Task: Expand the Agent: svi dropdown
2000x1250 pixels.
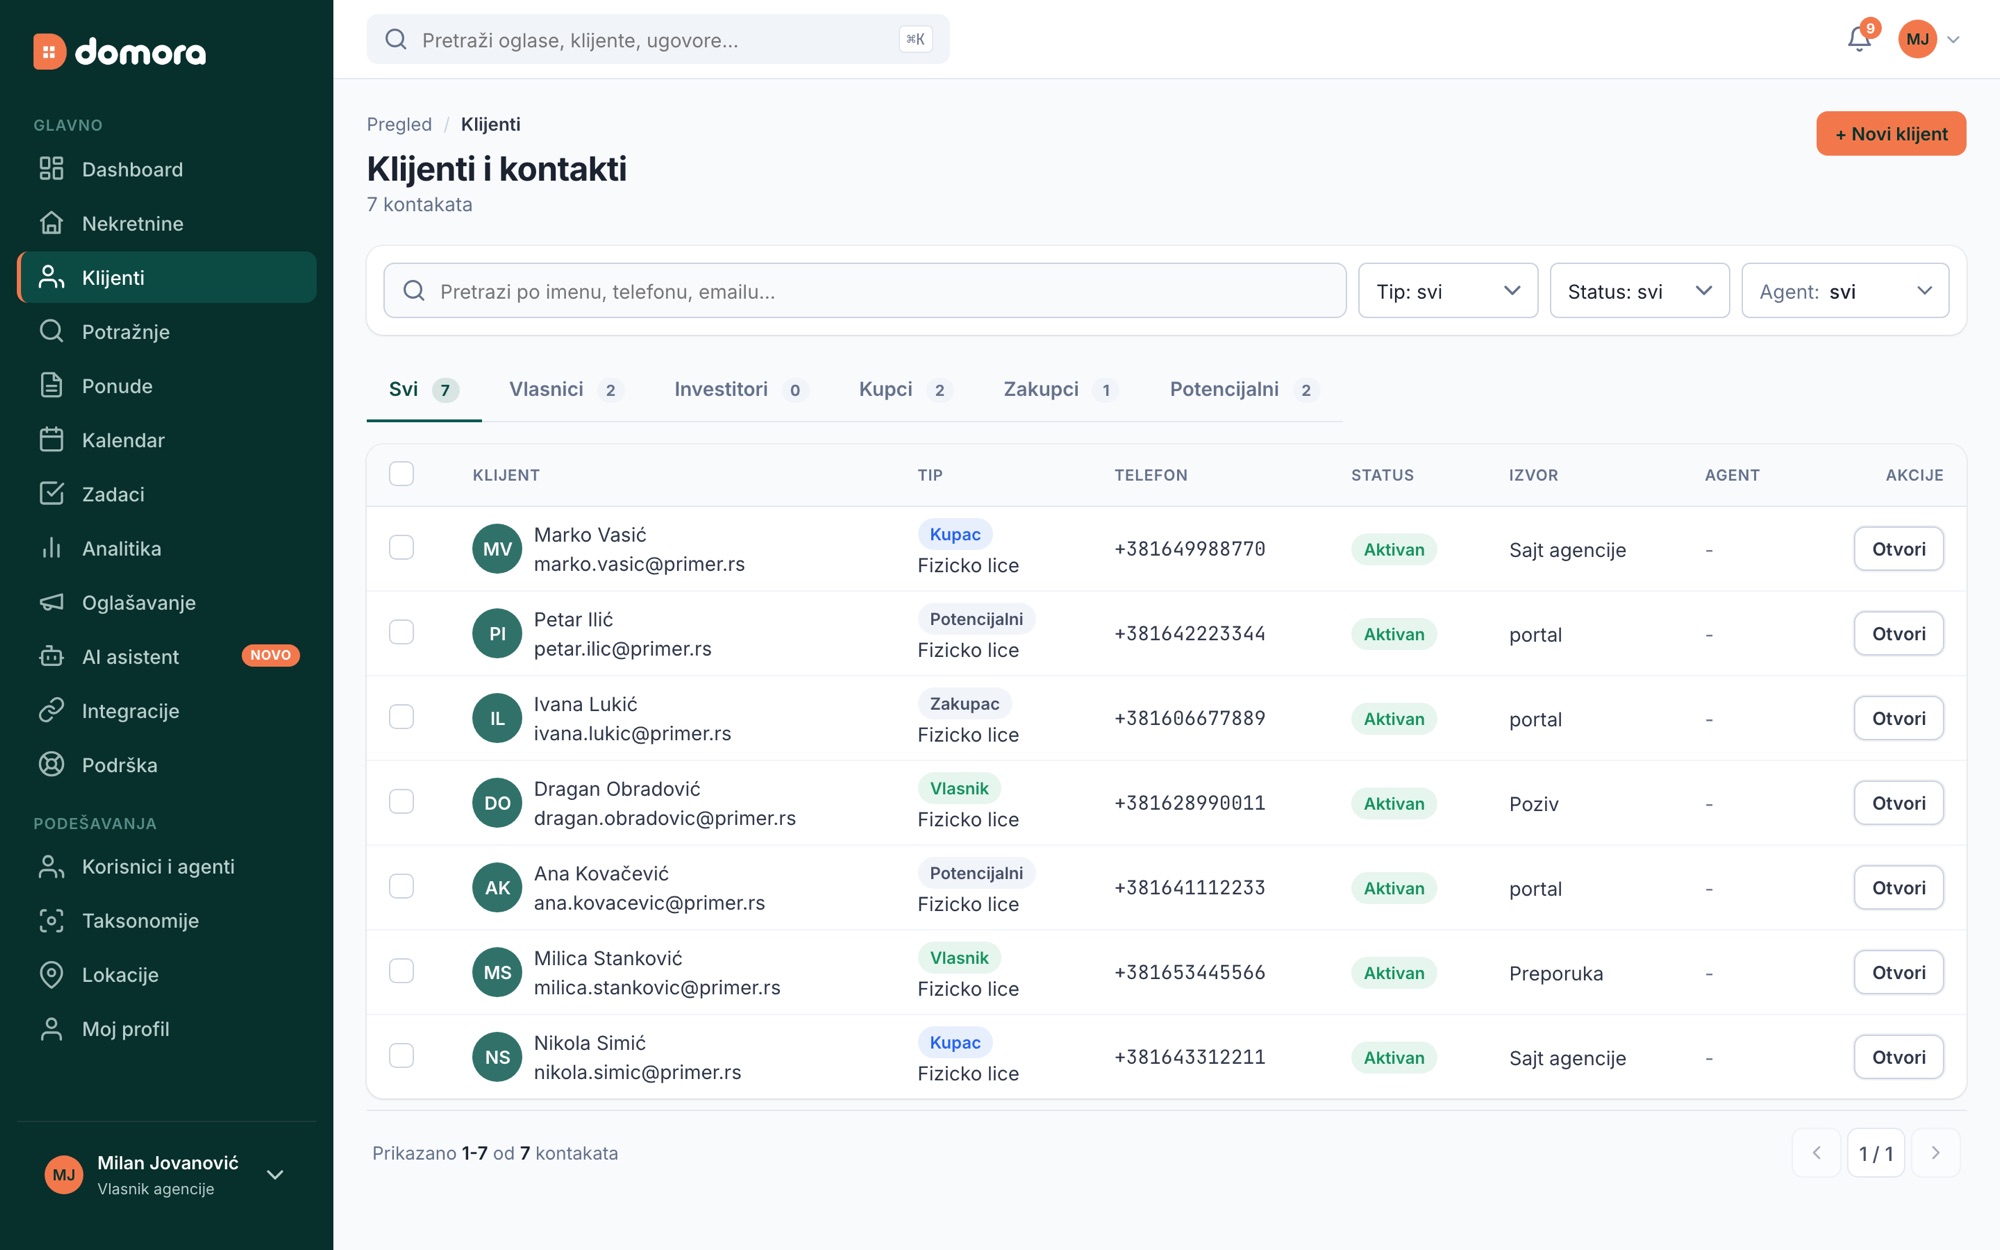Action: pos(1845,291)
